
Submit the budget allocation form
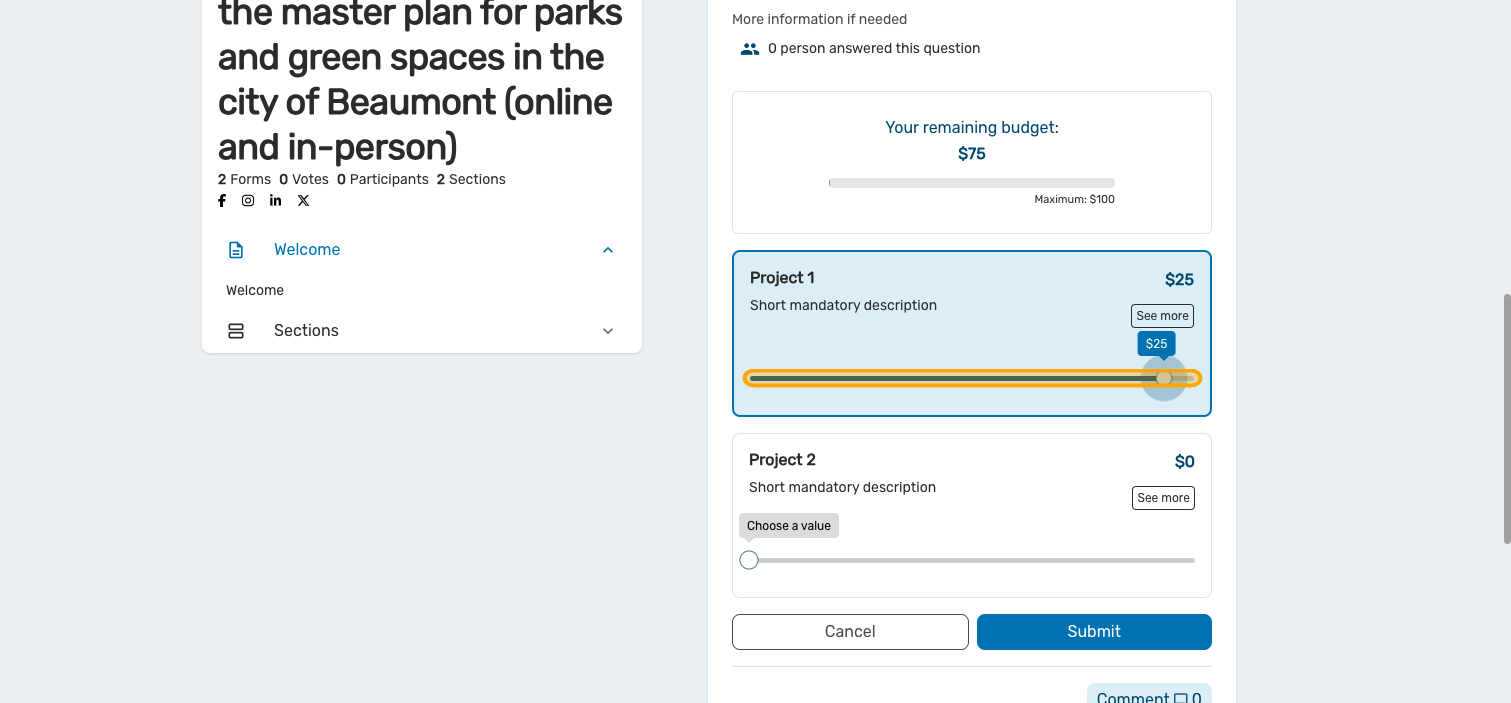(x=1094, y=632)
